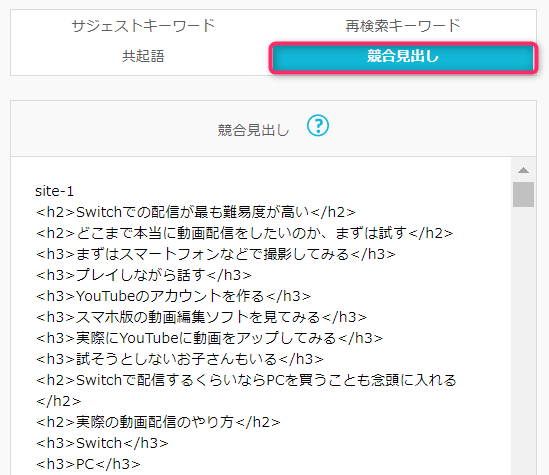The width and height of the screenshot is (549, 475).
Task: Click the <h3>Switch</h3> line
Action: 102,443
